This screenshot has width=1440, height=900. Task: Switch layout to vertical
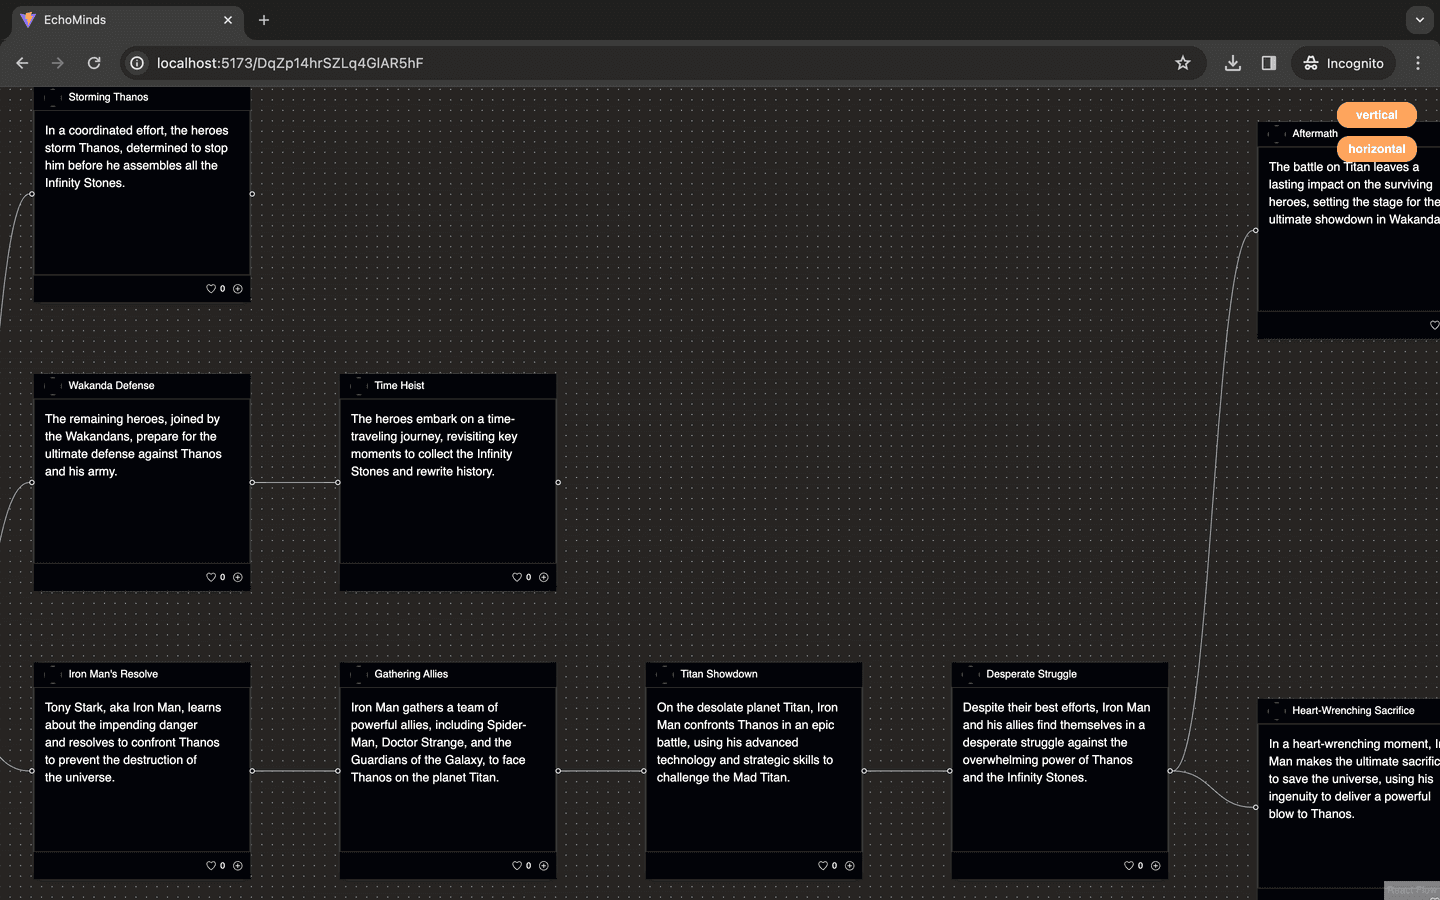[1377, 115]
